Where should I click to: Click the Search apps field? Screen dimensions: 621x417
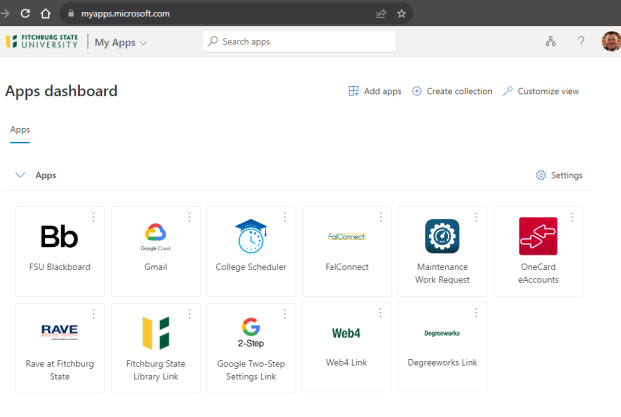(x=299, y=42)
